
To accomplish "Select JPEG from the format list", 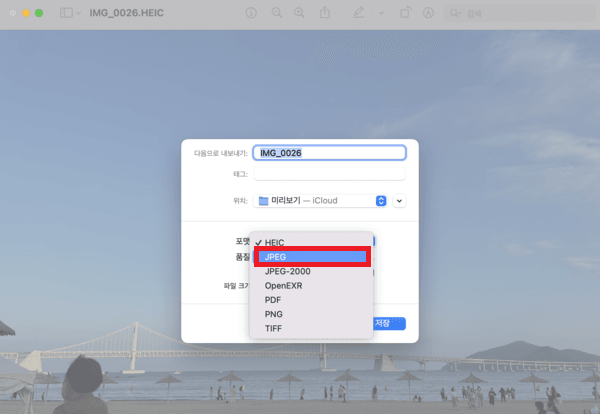I will point(311,257).
